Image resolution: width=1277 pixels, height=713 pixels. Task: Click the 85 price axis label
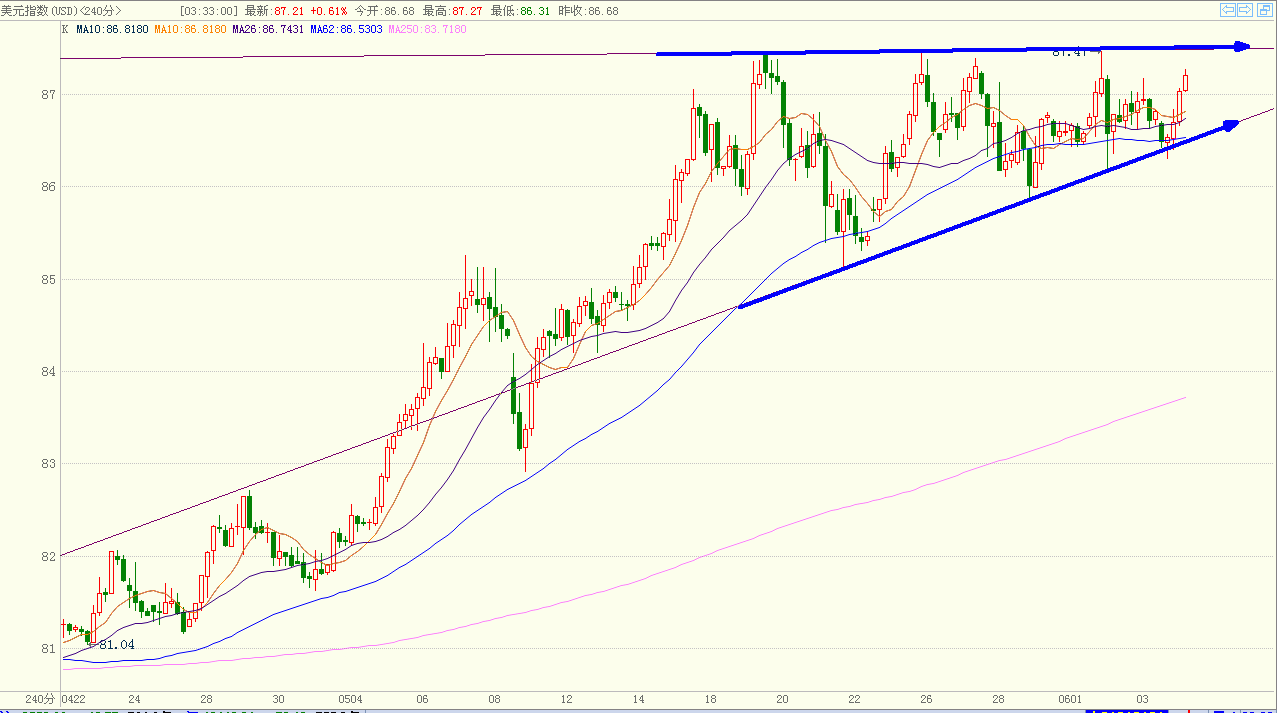(x=47, y=280)
